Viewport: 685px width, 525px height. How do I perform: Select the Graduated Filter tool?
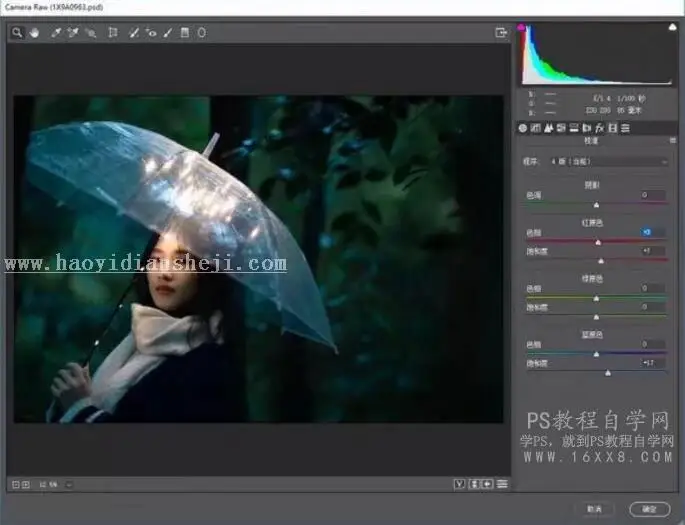[185, 33]
